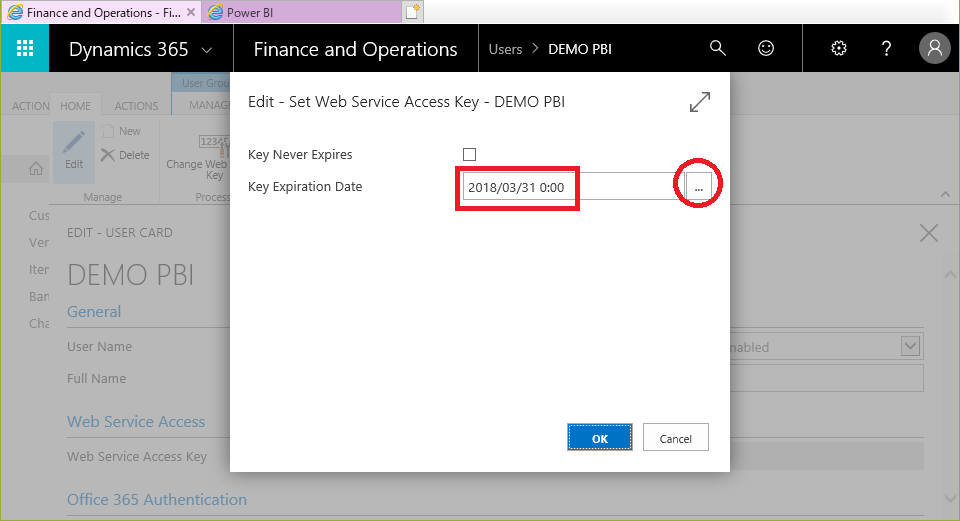Collapse the ribbon with the up chevron
The height and width of the screenshot is (521, 960).
945,195
